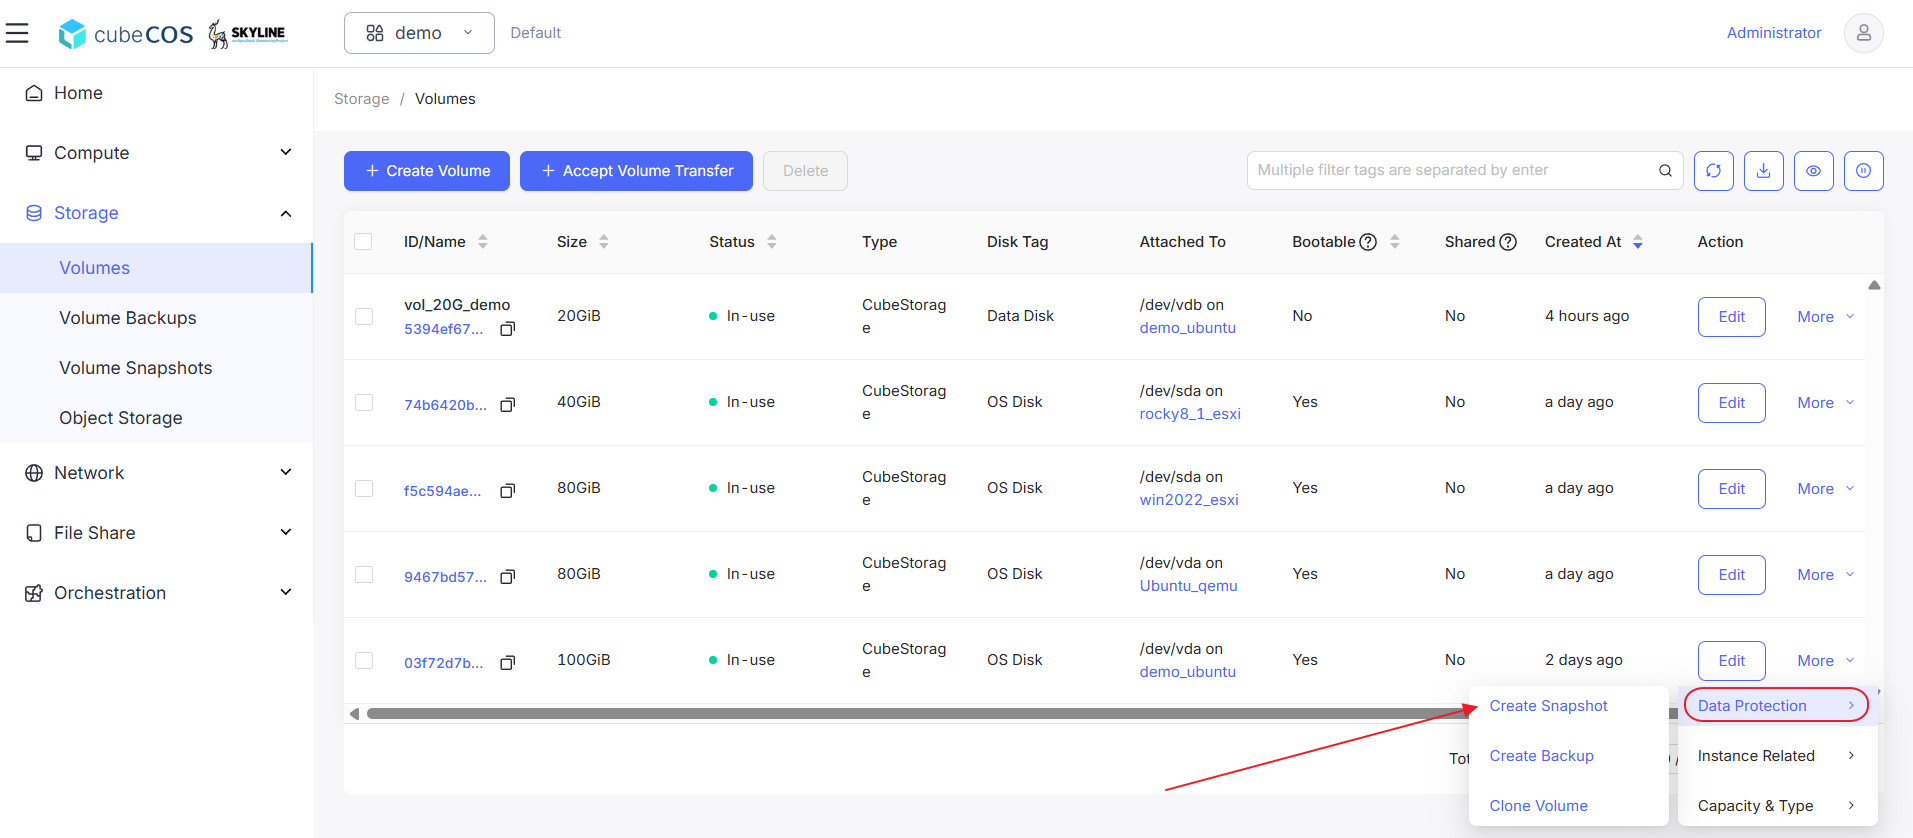Image resolution: width=1913 pixels, height=838 pixels.
Task: Open win2022_esxi instance link
Action: [1189, 500]
